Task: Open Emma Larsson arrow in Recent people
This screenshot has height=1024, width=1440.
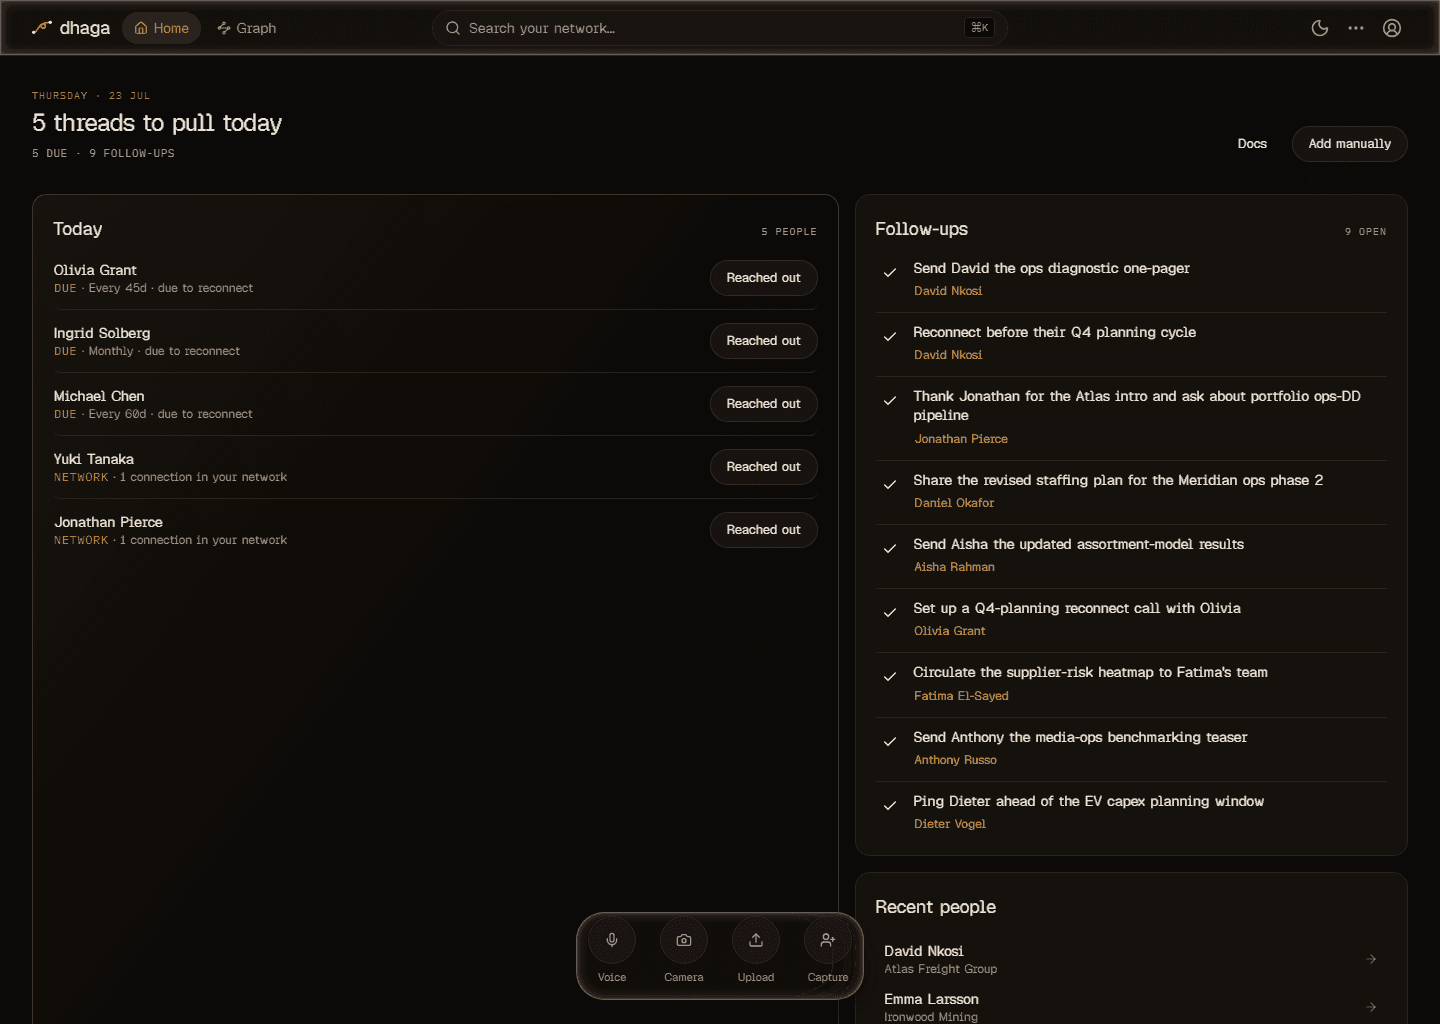Action: [1371, 1007]
